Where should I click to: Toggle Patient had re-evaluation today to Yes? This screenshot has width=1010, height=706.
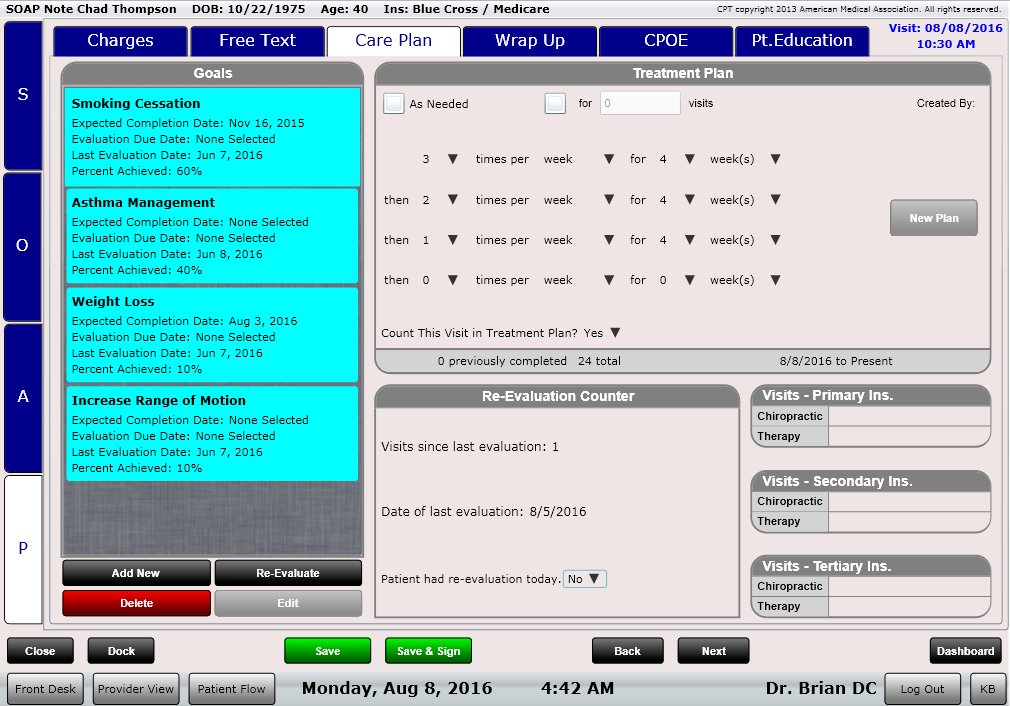coord(585,578)
